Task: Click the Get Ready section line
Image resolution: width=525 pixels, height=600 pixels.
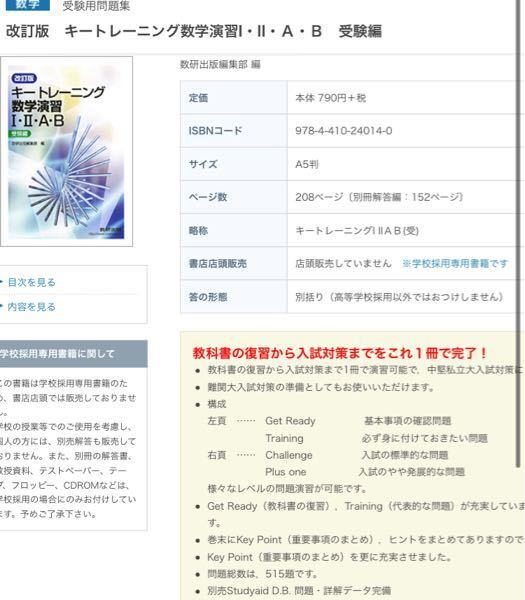Action: 290,421
